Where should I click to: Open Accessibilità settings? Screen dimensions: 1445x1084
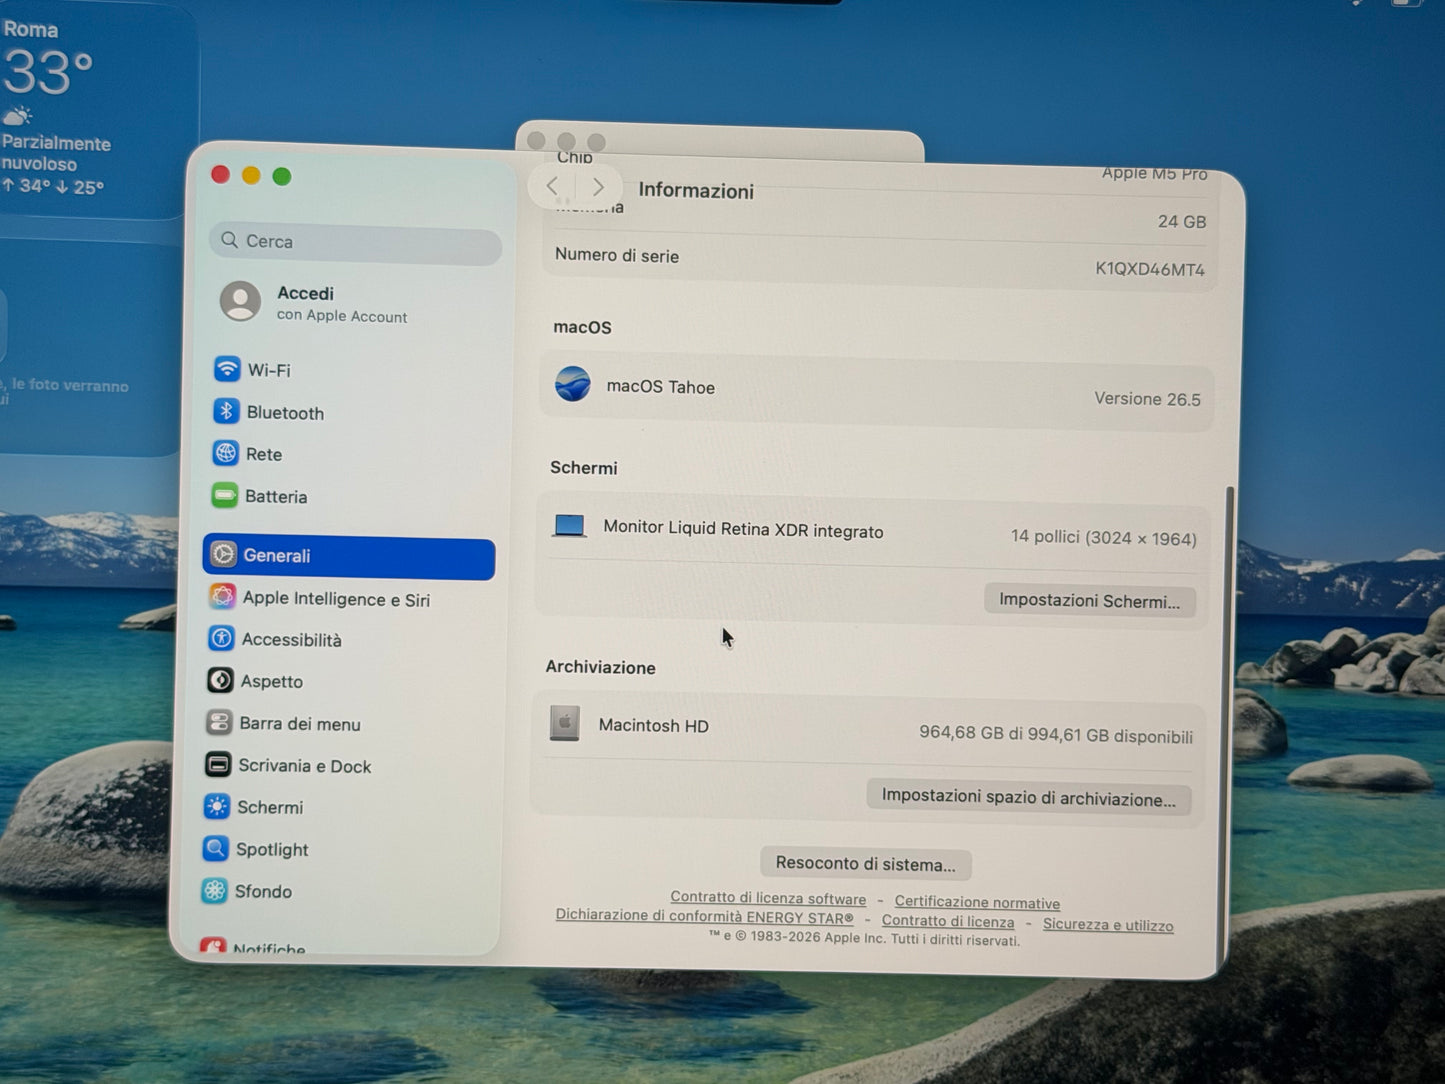point(275,639)
